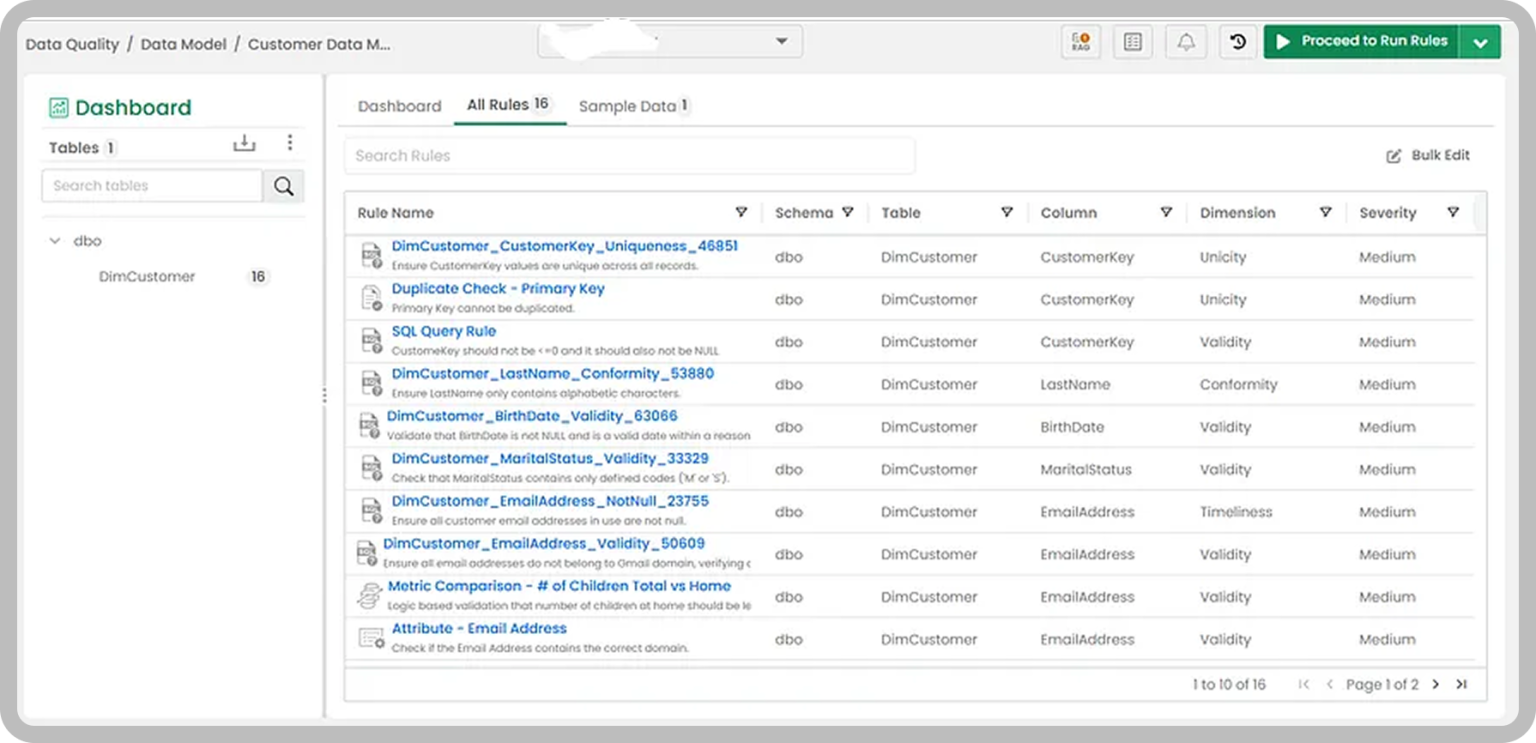This screenshot has width=1536, height=743.
Task: Select the DimCustomer table in the tree
Action: 147,277
